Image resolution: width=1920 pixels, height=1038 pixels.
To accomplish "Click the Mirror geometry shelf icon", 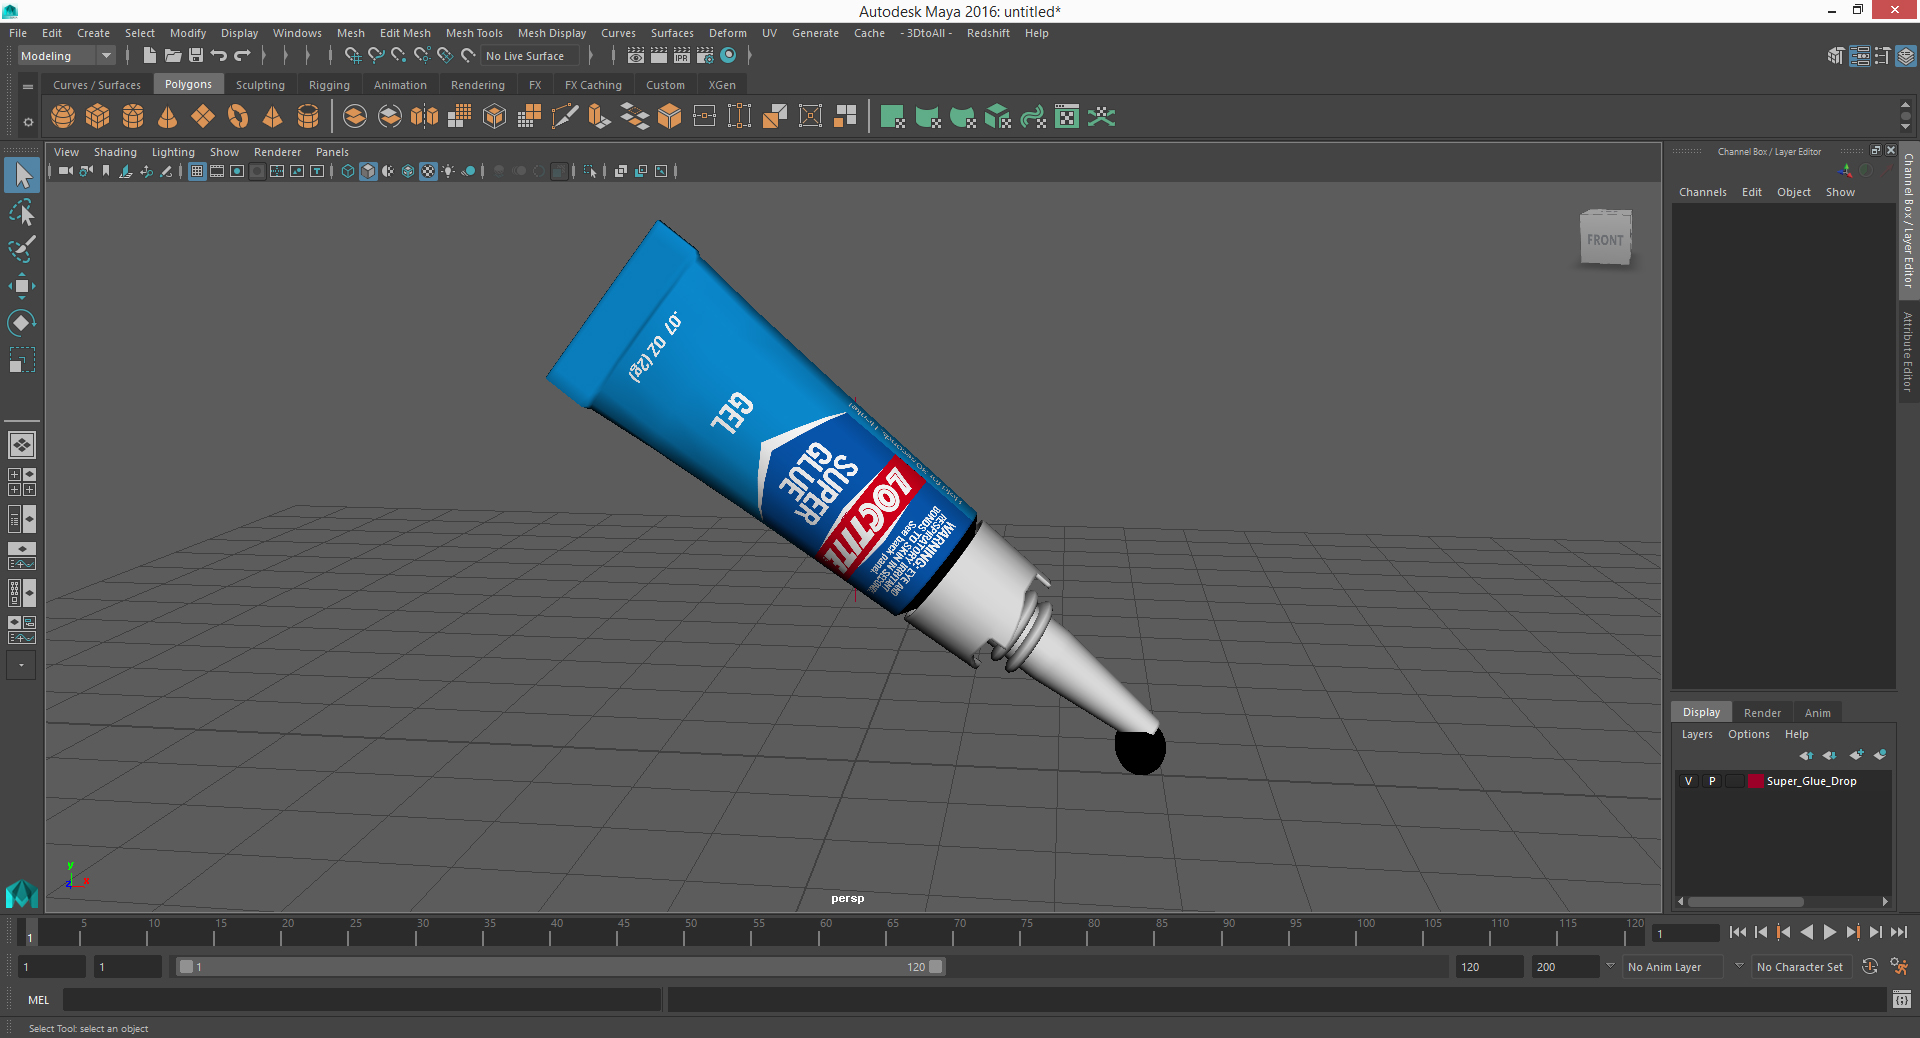I will [x=425, y=117].
